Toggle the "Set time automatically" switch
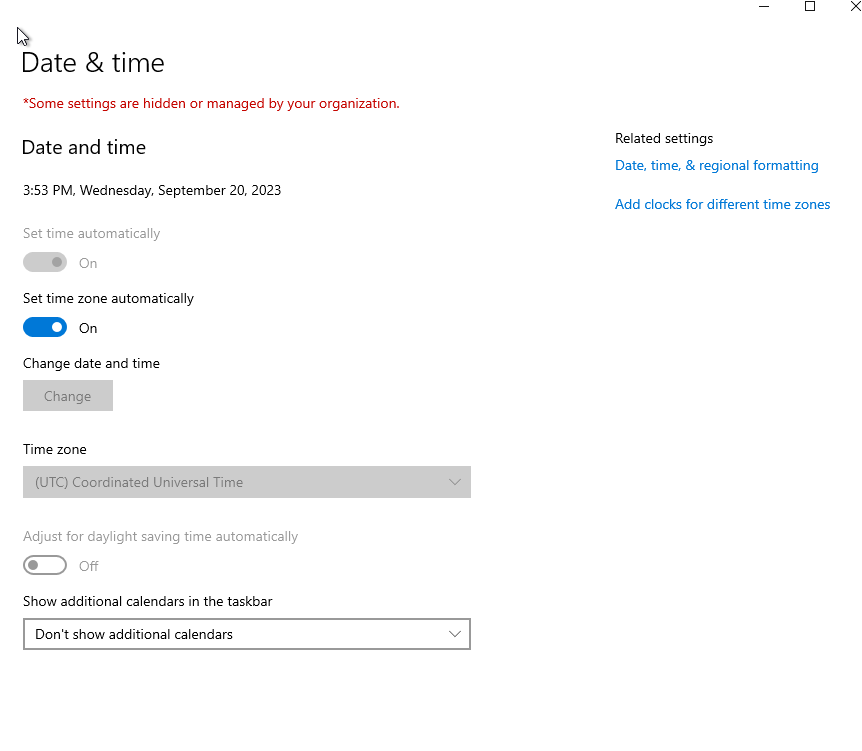The image size is (862, 751). [x=44, y=262]
